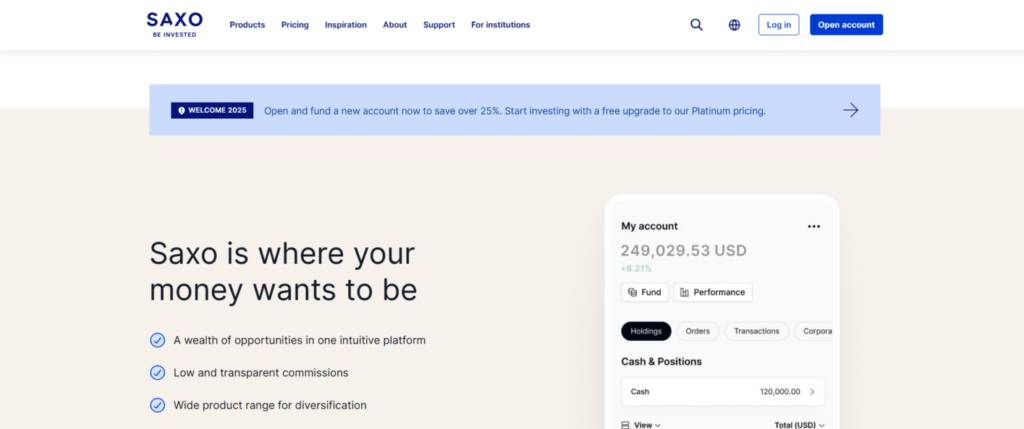
Task: Select the partially visible Corporate tab
Action: (814, 331)
